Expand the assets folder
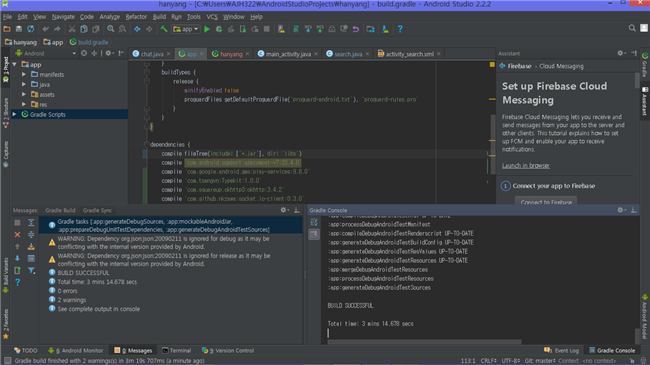The width and height of the screenshot is (650, 365). [24, 95]
